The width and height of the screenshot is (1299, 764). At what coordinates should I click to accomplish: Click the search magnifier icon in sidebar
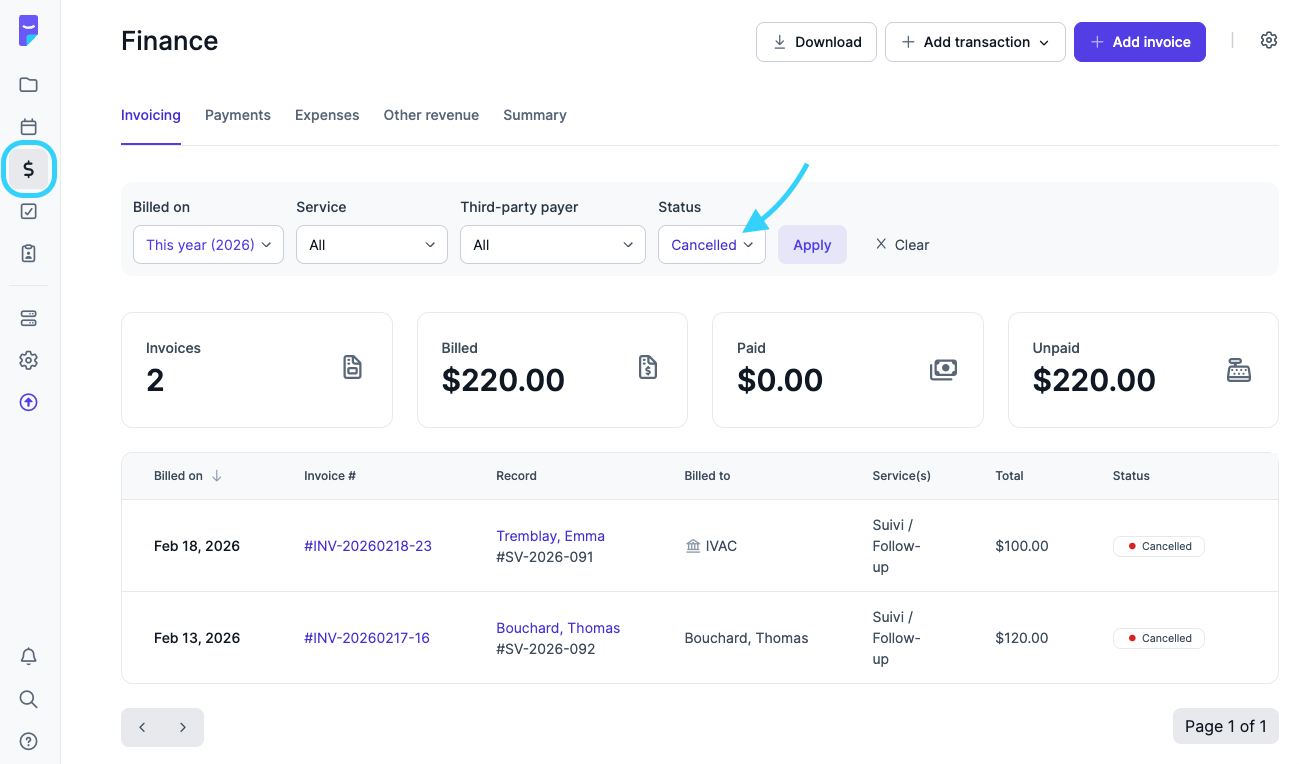pyautogui.click(x=29, y=698)
